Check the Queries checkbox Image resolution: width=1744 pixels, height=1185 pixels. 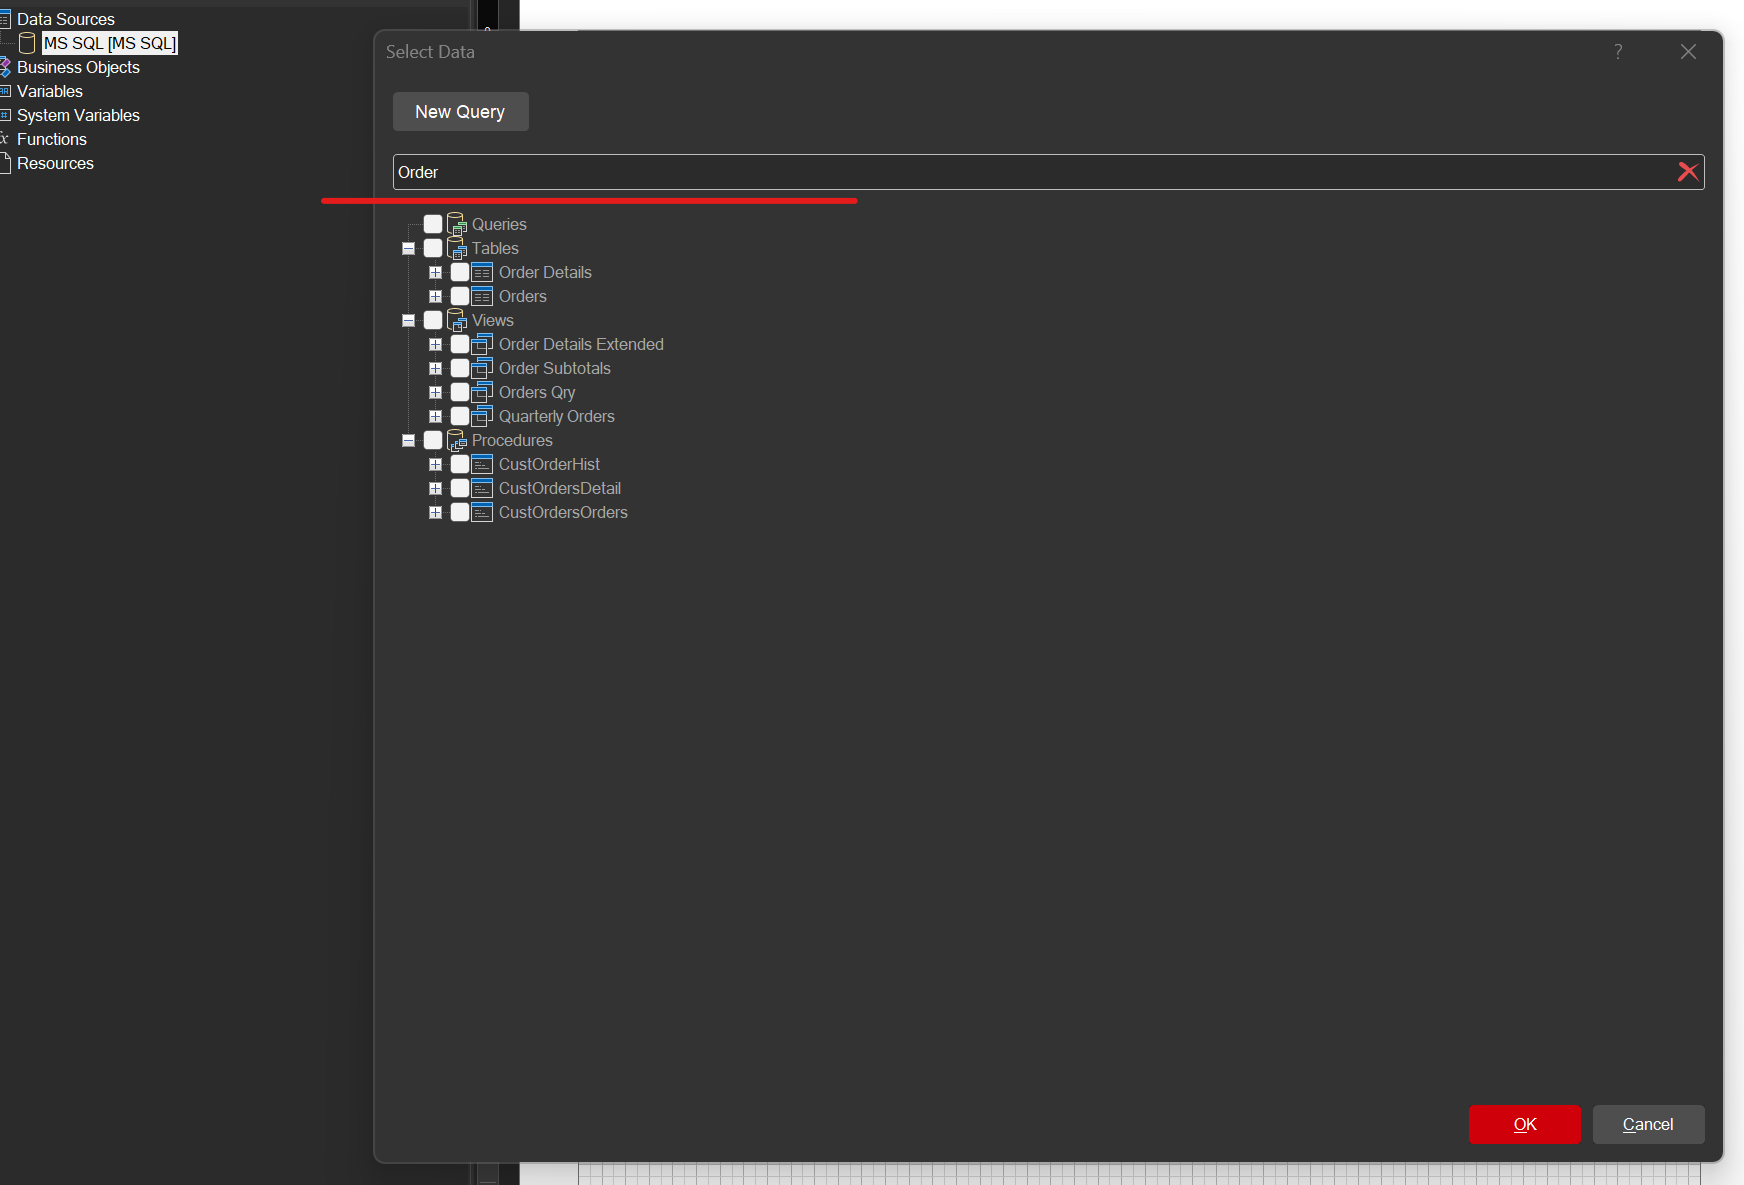click(x=433, y=224)
